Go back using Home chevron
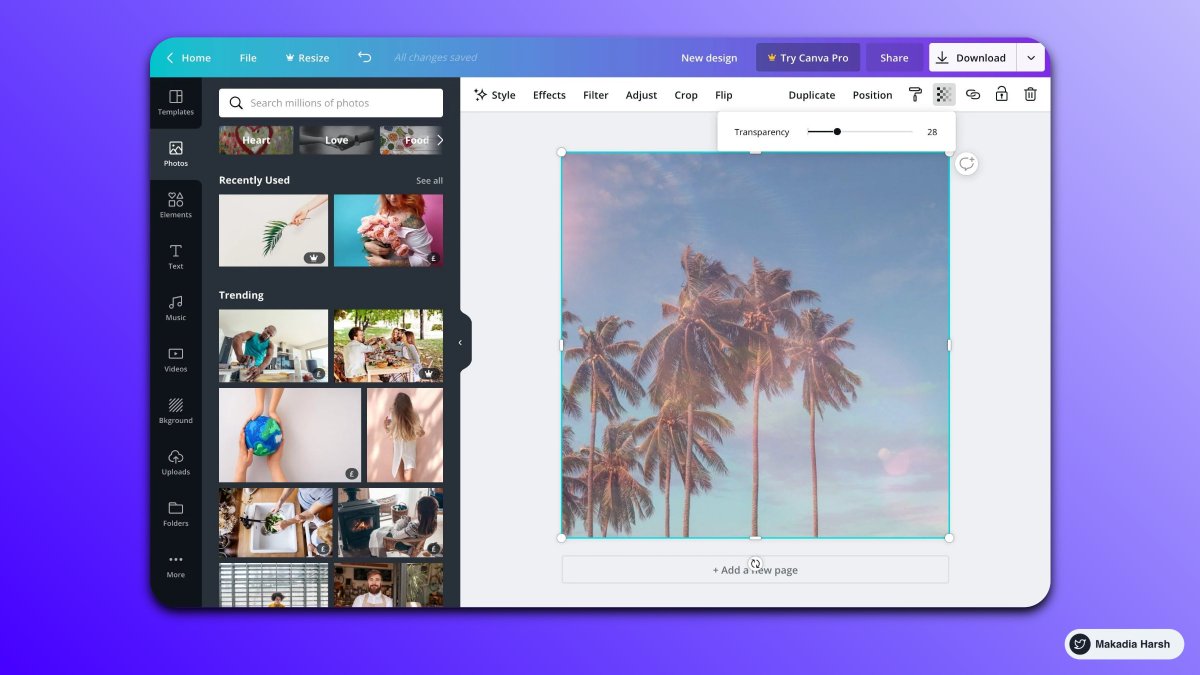Screen dimensions: 1200x675 (170, 58)
